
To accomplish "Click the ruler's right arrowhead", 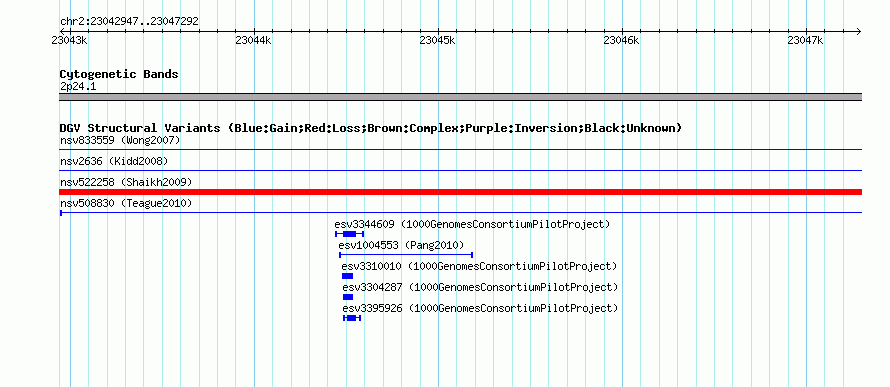I will pyautogui.click(x=858, y=31).
